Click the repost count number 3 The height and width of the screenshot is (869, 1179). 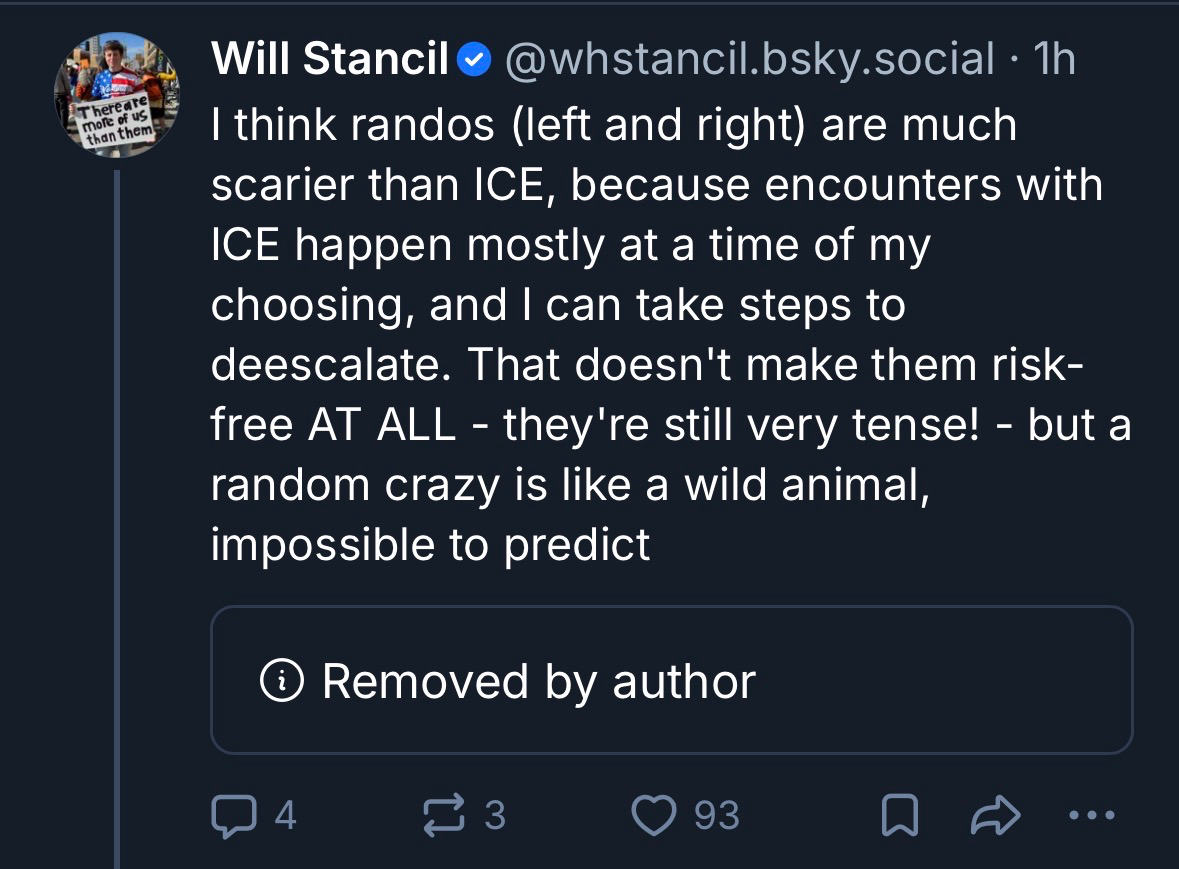coord(495,817)
